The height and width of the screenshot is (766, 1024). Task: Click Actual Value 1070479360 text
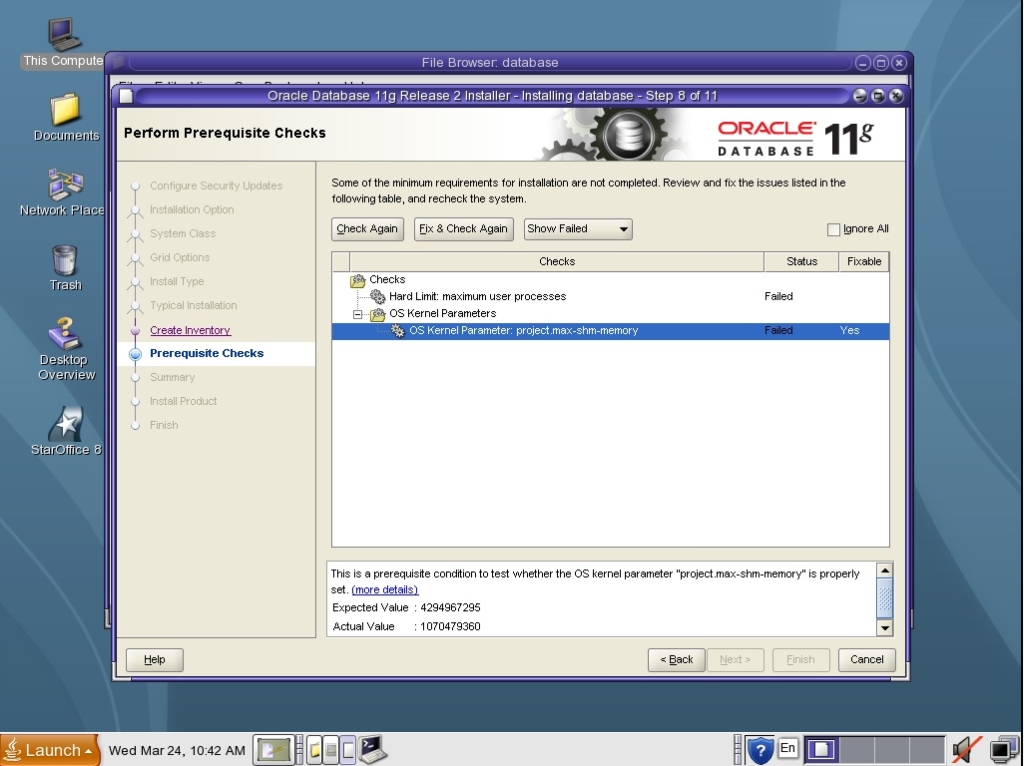click(x=406, y=626)
